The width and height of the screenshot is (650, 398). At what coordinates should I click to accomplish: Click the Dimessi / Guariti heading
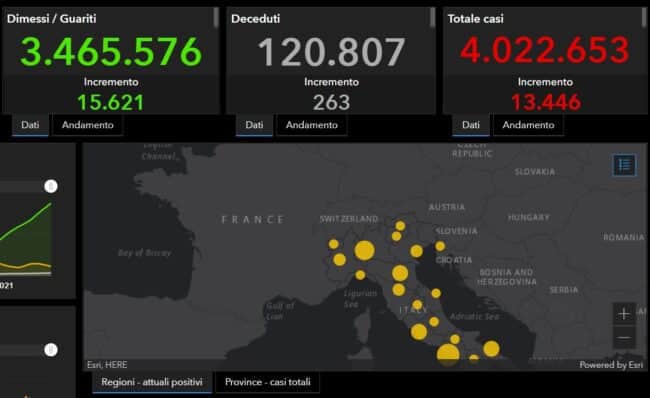pyautogui.click(x=51, y=19)
